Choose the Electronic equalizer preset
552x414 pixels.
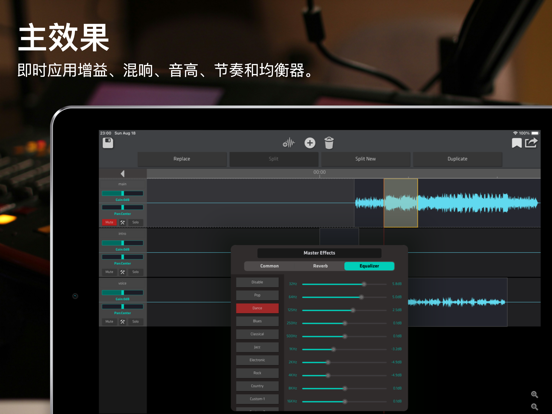pyautogui.click(x=257, y=360)
